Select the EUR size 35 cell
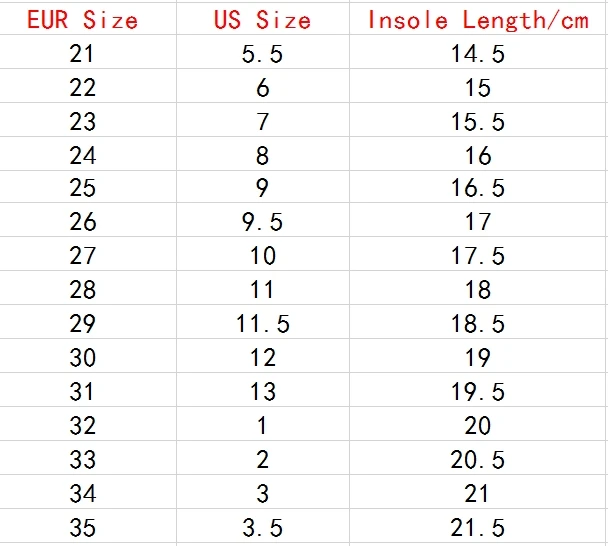 [88, 526]
